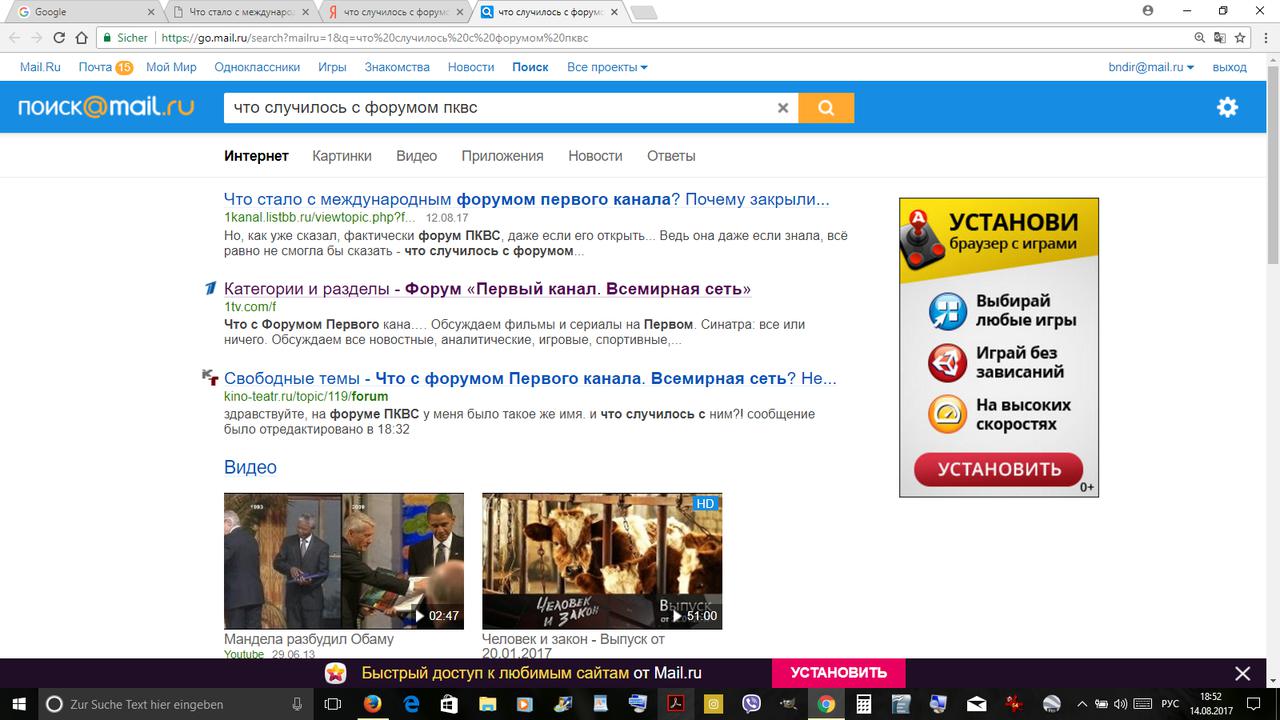Reload the page in the browser toolbar
The height and width of the screenshot is (720, 1280).
click(x=58, y=38)
